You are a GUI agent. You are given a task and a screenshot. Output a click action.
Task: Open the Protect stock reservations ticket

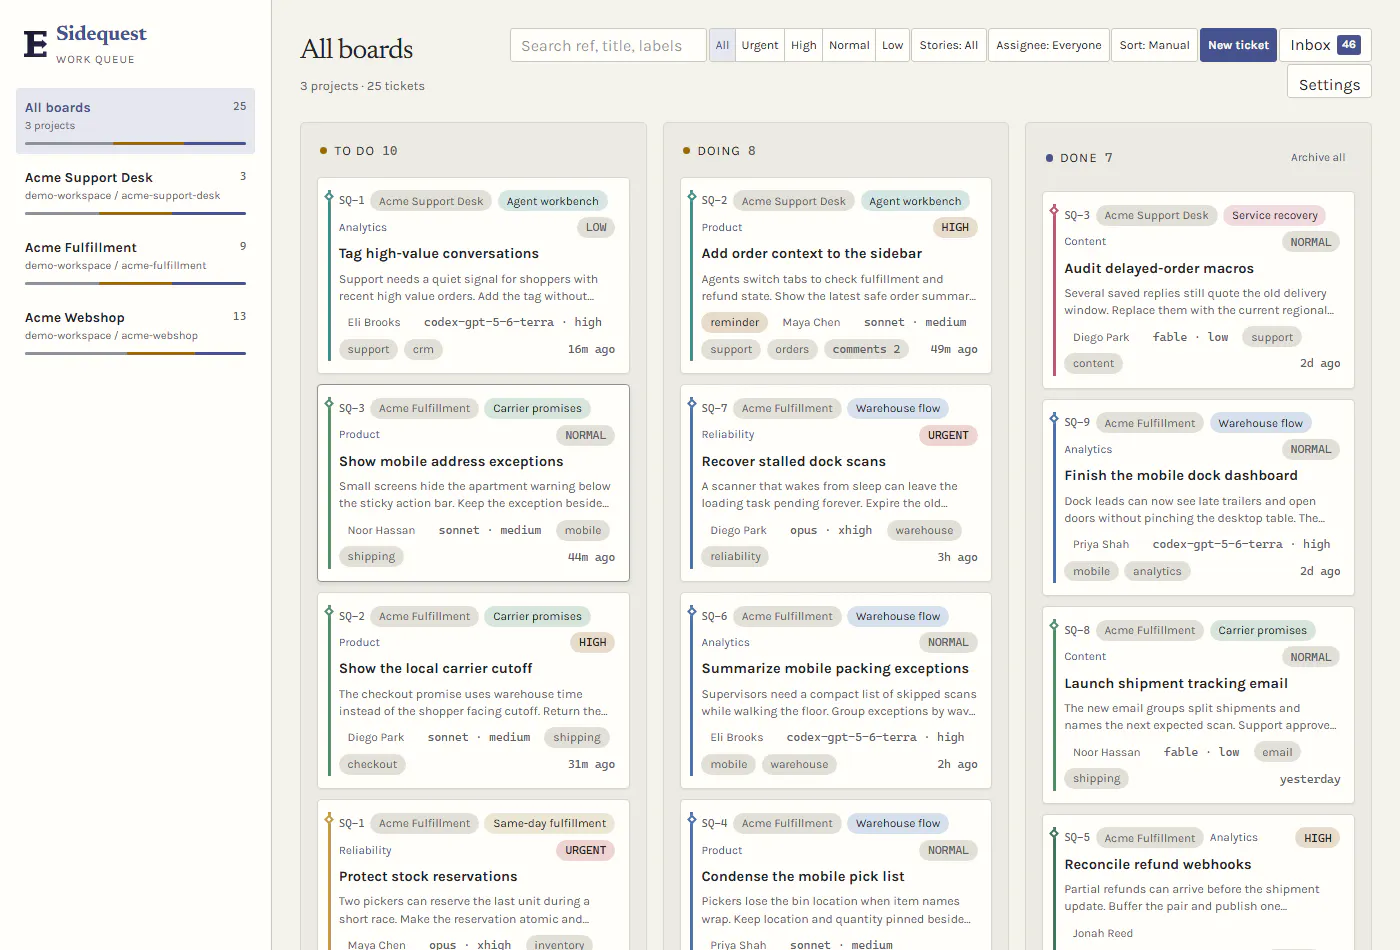(x=473, y=875)
